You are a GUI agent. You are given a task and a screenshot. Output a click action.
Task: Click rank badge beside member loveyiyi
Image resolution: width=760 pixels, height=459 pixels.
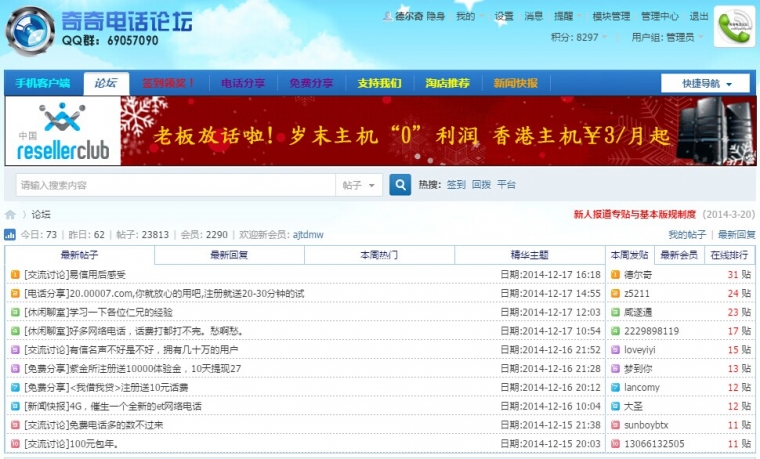pyautogui.click(x=615, y=350)
